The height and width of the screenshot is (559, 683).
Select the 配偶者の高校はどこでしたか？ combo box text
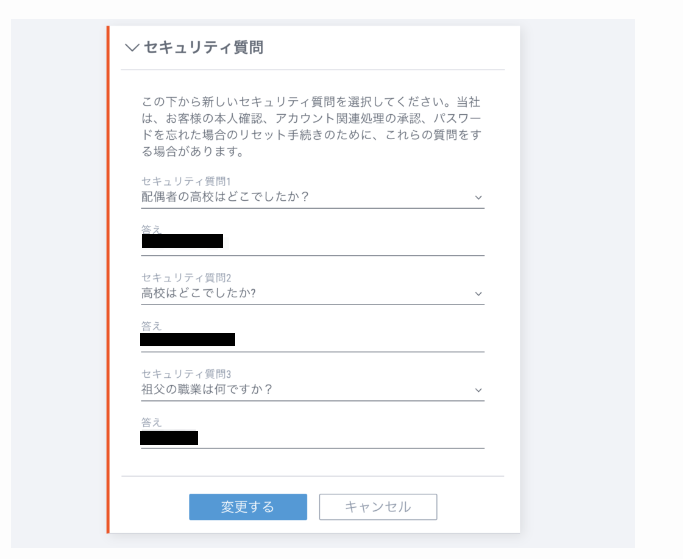coord(225,197)
